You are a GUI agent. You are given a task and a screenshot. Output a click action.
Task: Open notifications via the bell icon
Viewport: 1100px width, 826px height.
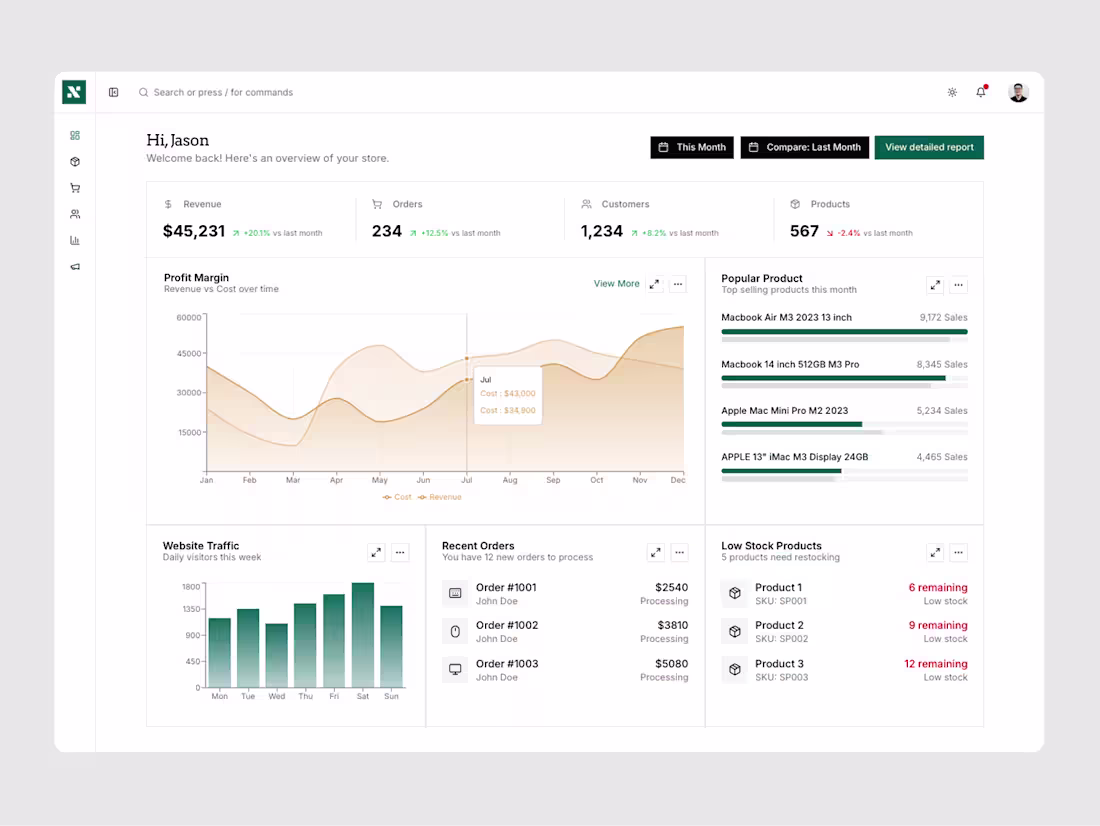click(981, 92)
